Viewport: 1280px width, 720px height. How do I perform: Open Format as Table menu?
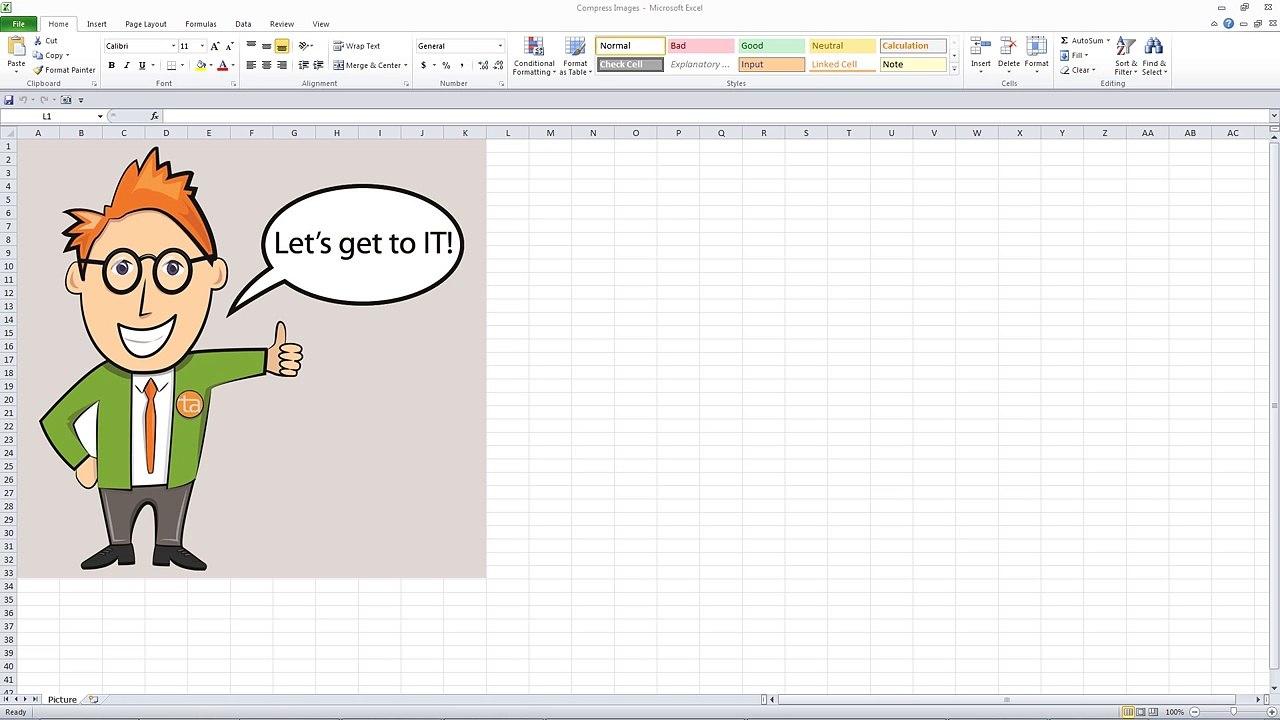click(575, 57)
